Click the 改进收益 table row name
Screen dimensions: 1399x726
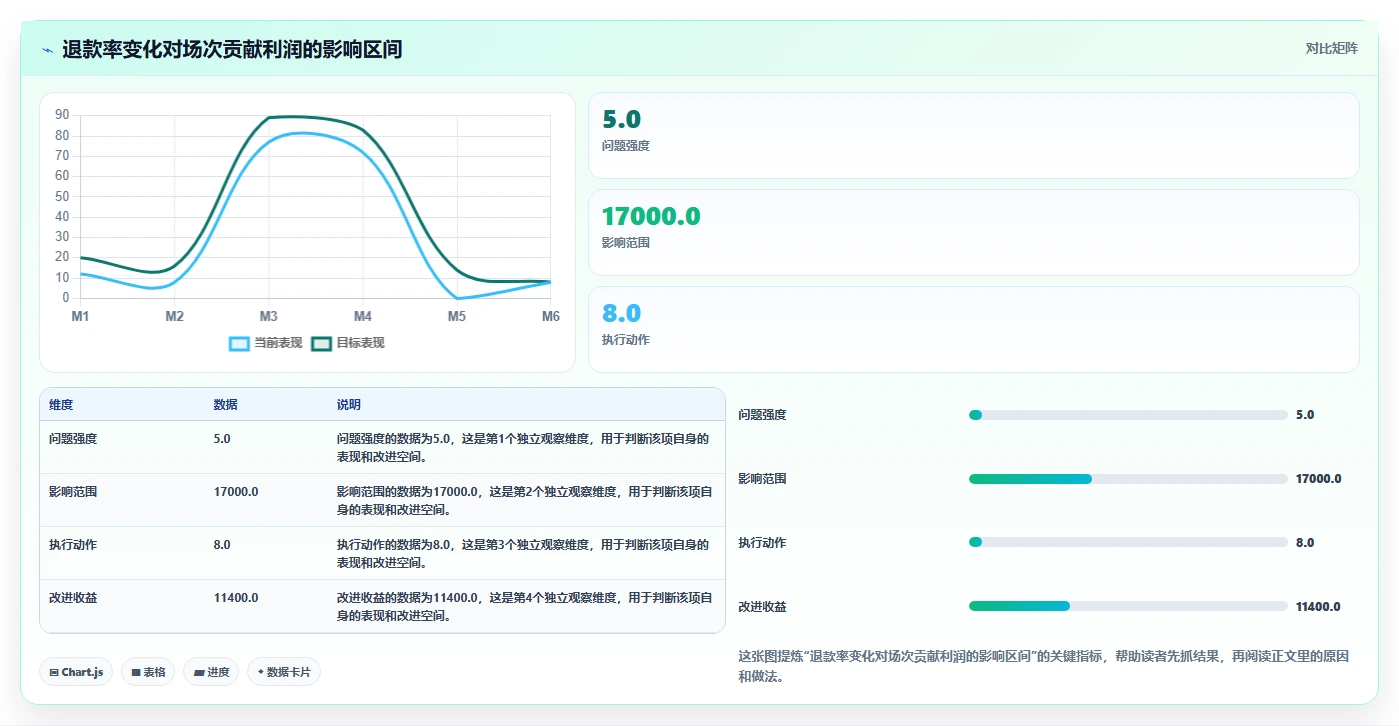point(73,597)
